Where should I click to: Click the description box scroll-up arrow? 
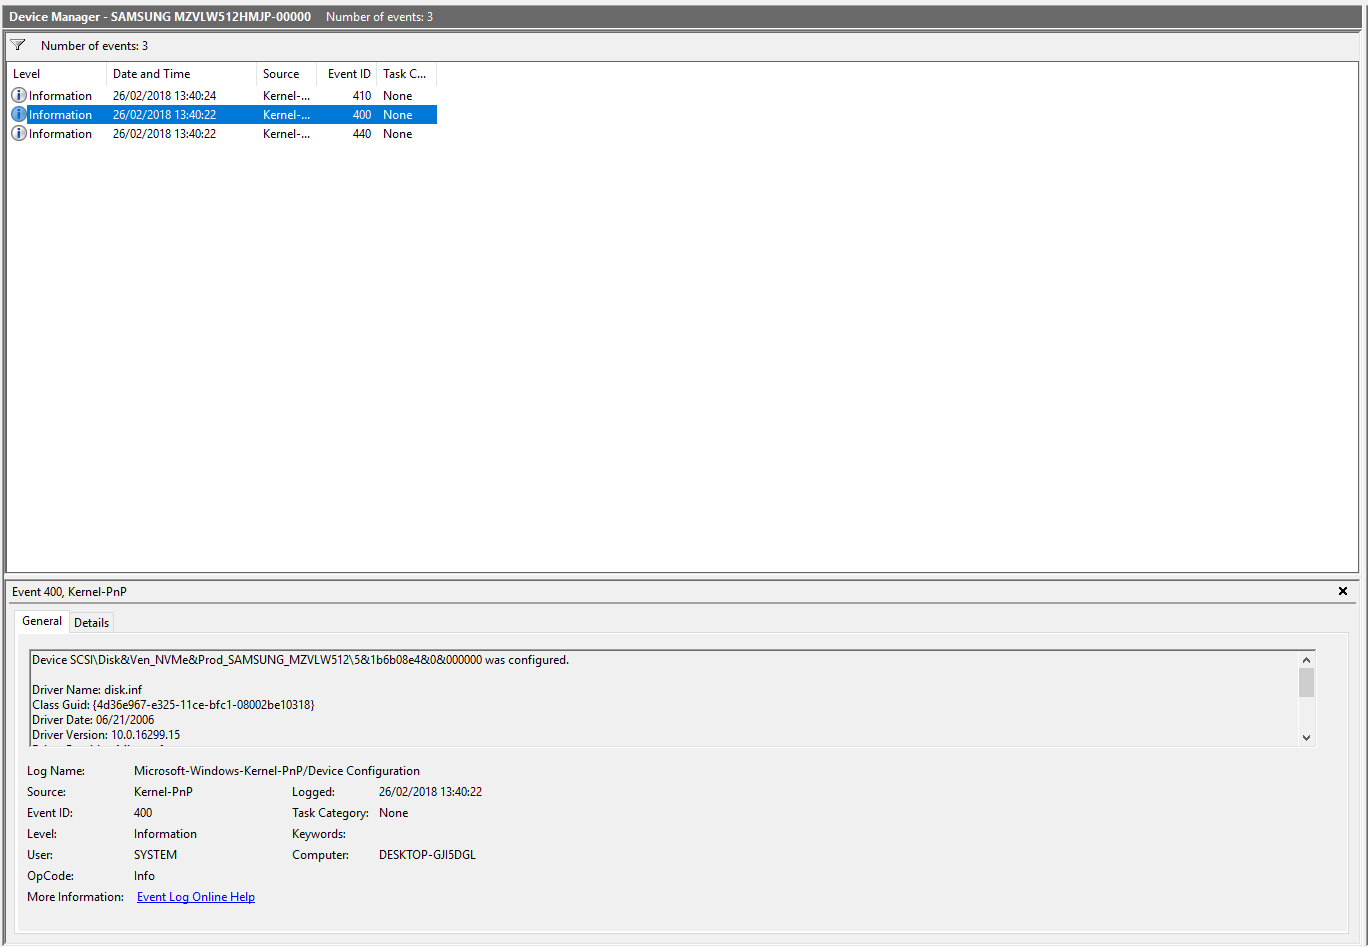tap(1306, 660)
